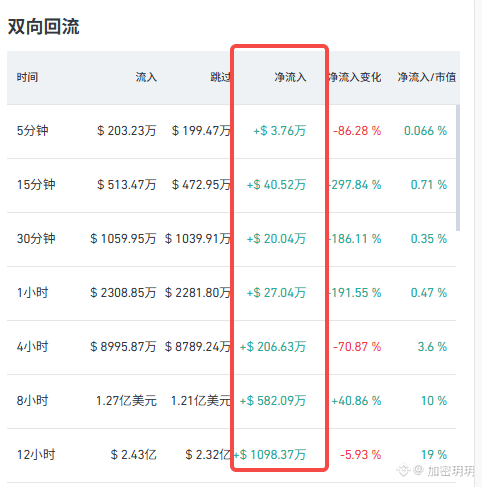
Task: Click the 时间 column header
Action: [27, 77]
